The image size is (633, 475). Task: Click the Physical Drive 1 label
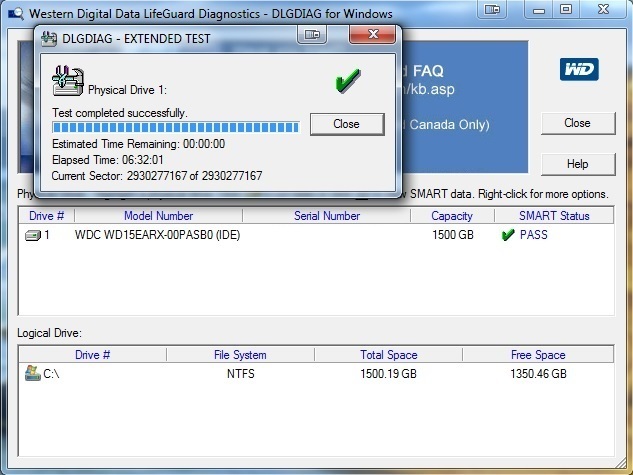tap(127, 90)
